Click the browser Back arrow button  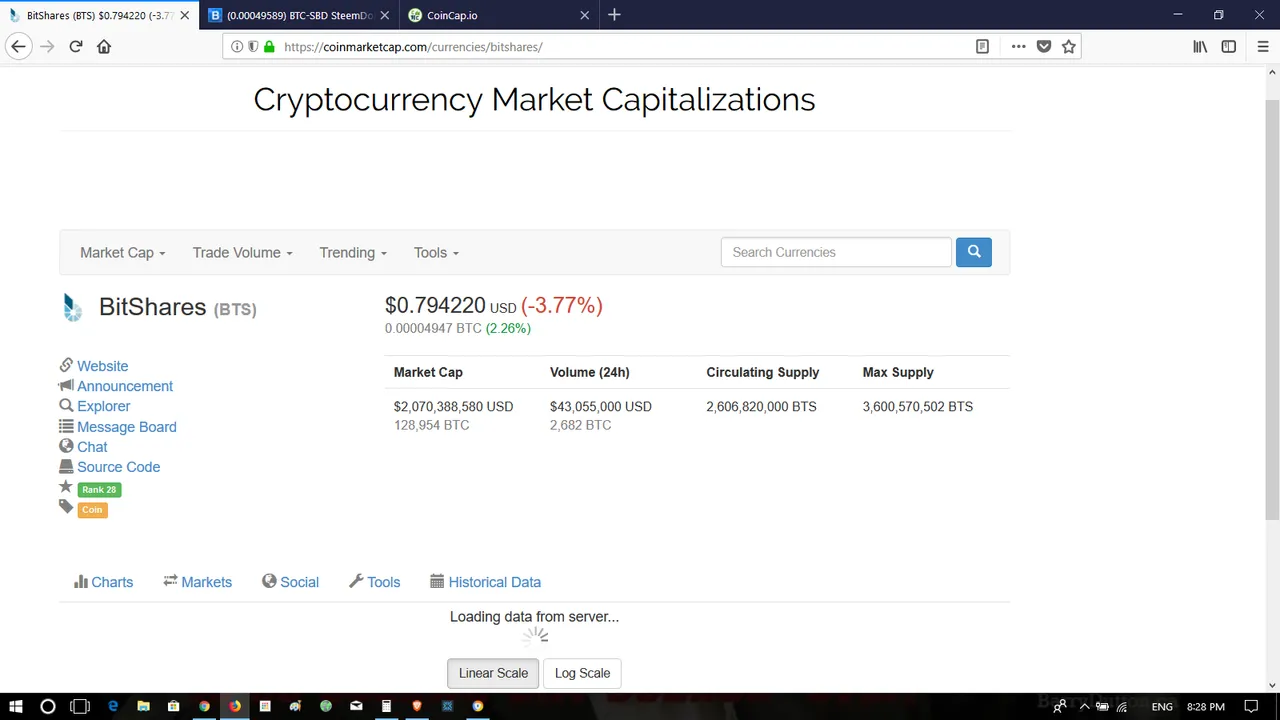coord(18,47)
